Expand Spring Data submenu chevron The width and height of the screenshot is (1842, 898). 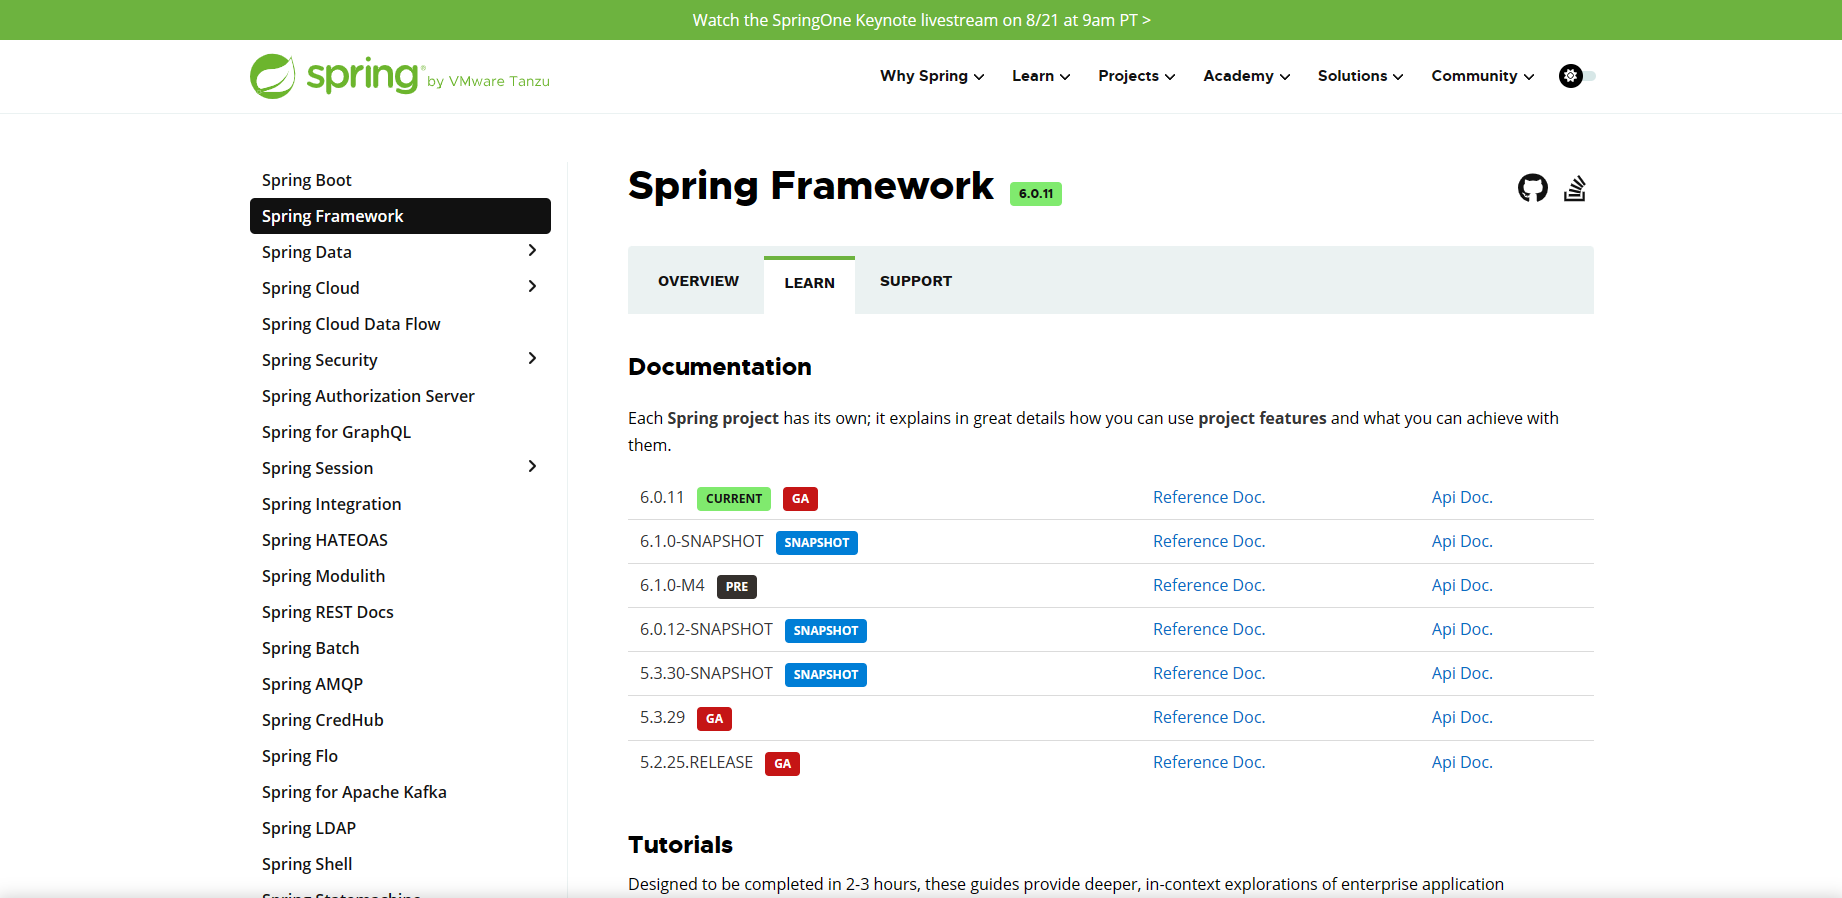pyautogui.click(x=532, y=251)
